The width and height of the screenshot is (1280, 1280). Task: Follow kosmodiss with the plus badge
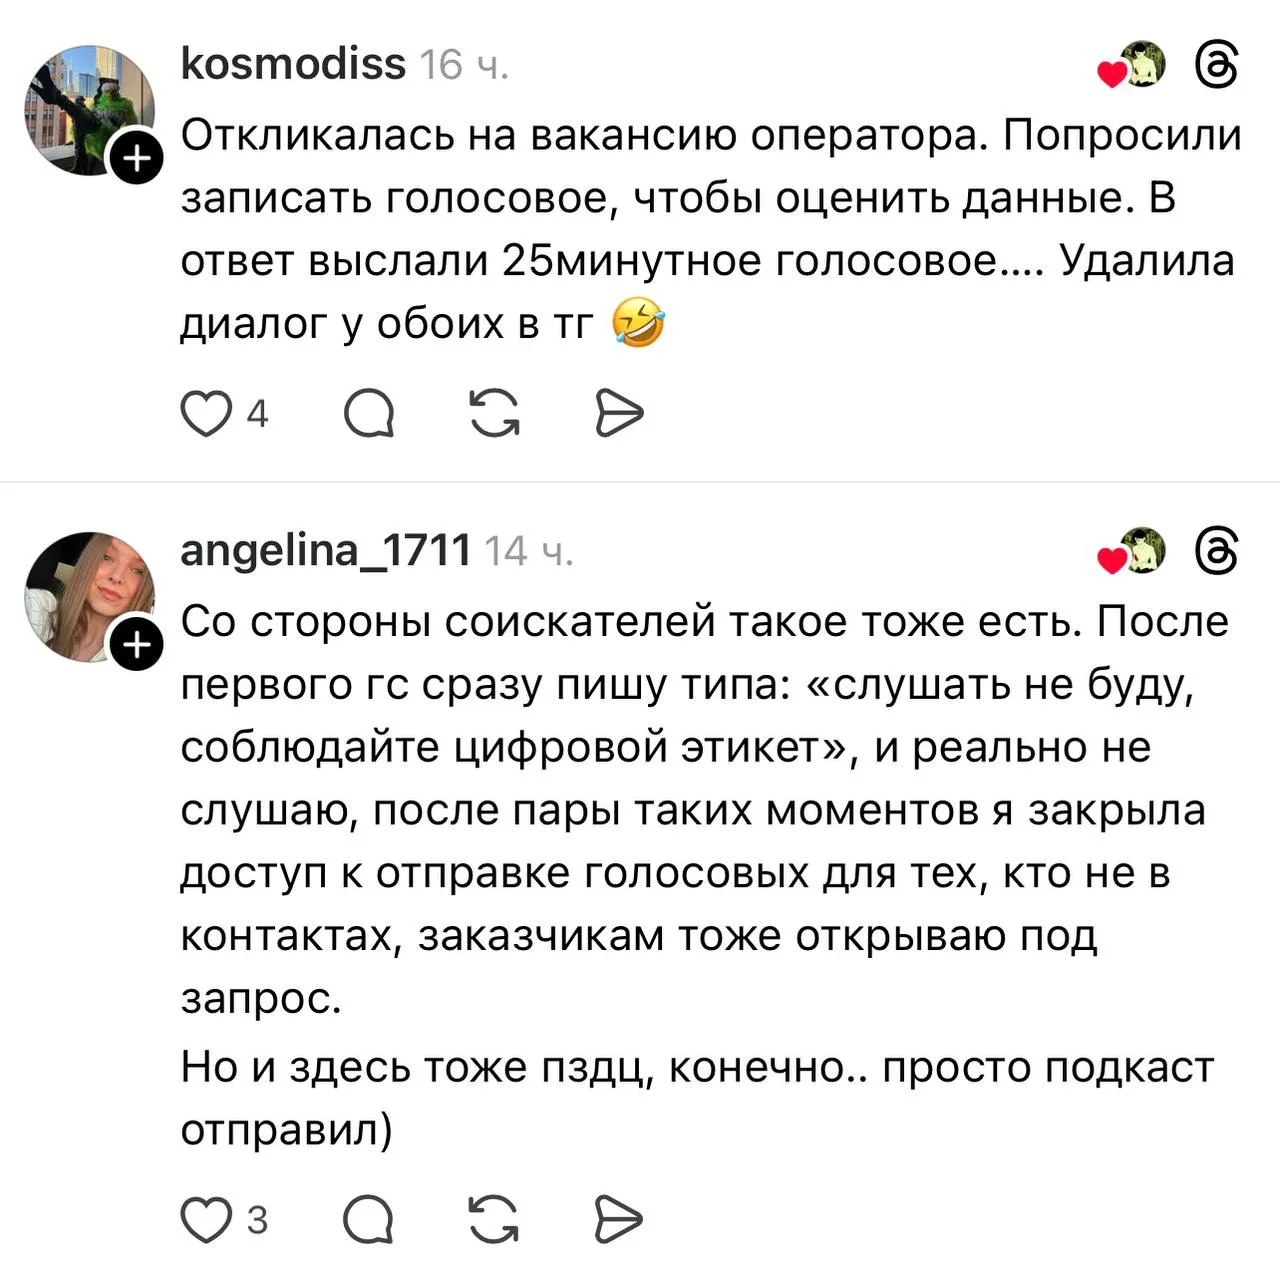(137, 158)
